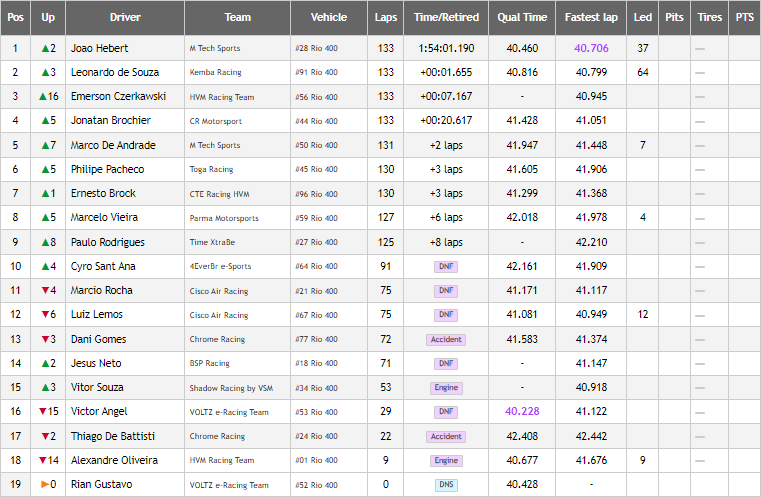Select driver Marco De Andrade

[113, 145]
